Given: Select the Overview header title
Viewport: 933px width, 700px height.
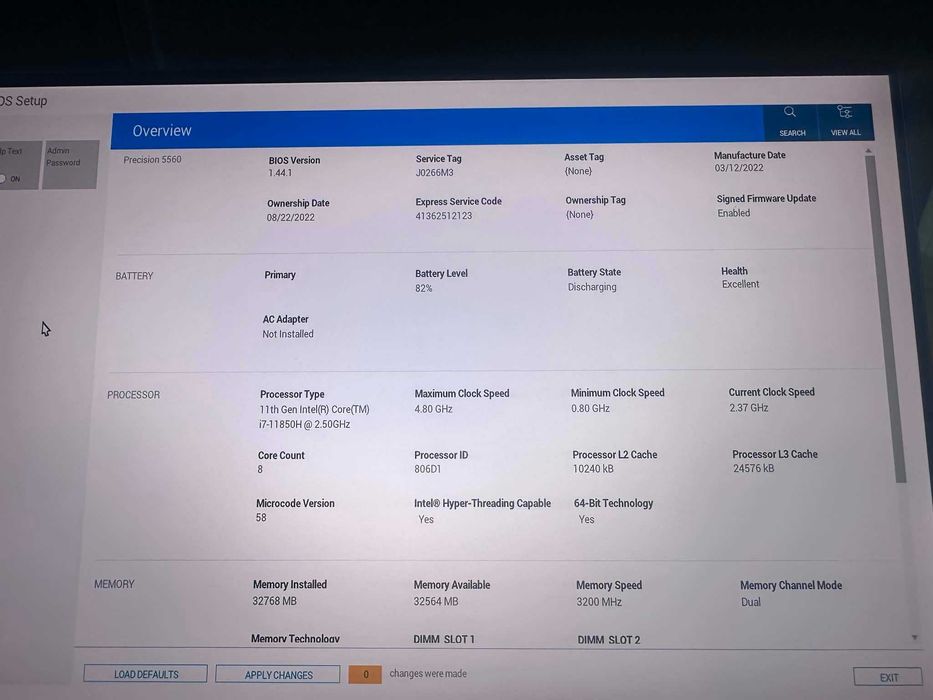Looking at the screenshot, I should (x=162, y=130).
